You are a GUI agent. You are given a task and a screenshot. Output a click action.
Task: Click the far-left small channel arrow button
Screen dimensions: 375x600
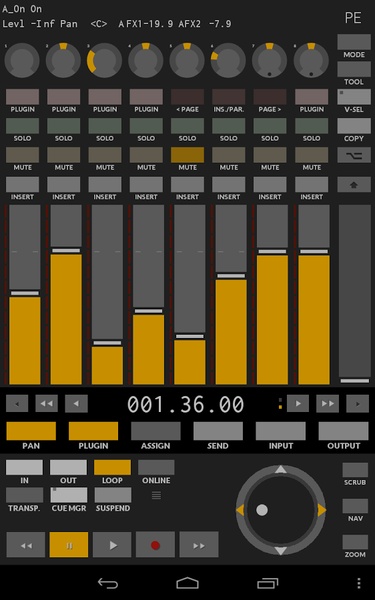(17, 403)
